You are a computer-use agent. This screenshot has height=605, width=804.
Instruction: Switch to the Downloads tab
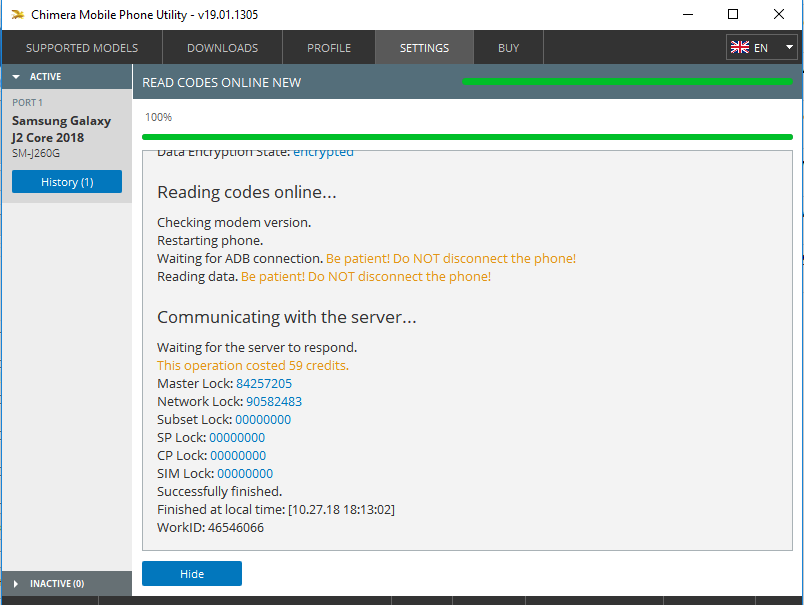point(223,48)
